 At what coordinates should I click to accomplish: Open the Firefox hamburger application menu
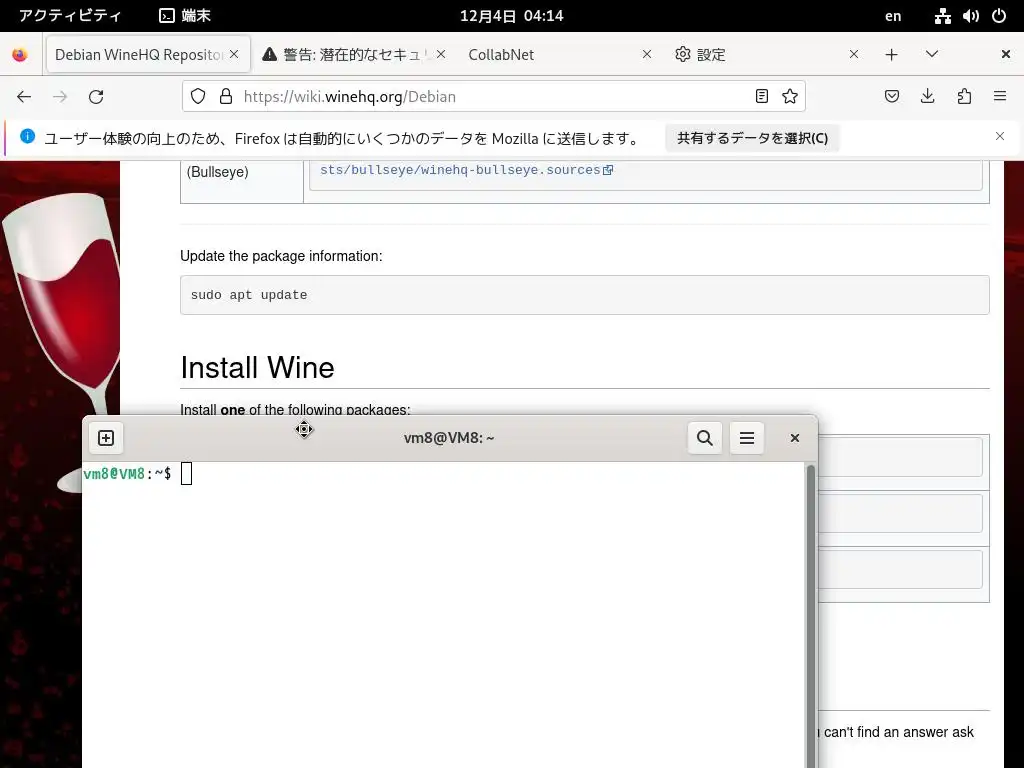pyautogui.click(x=1000, y=97)
